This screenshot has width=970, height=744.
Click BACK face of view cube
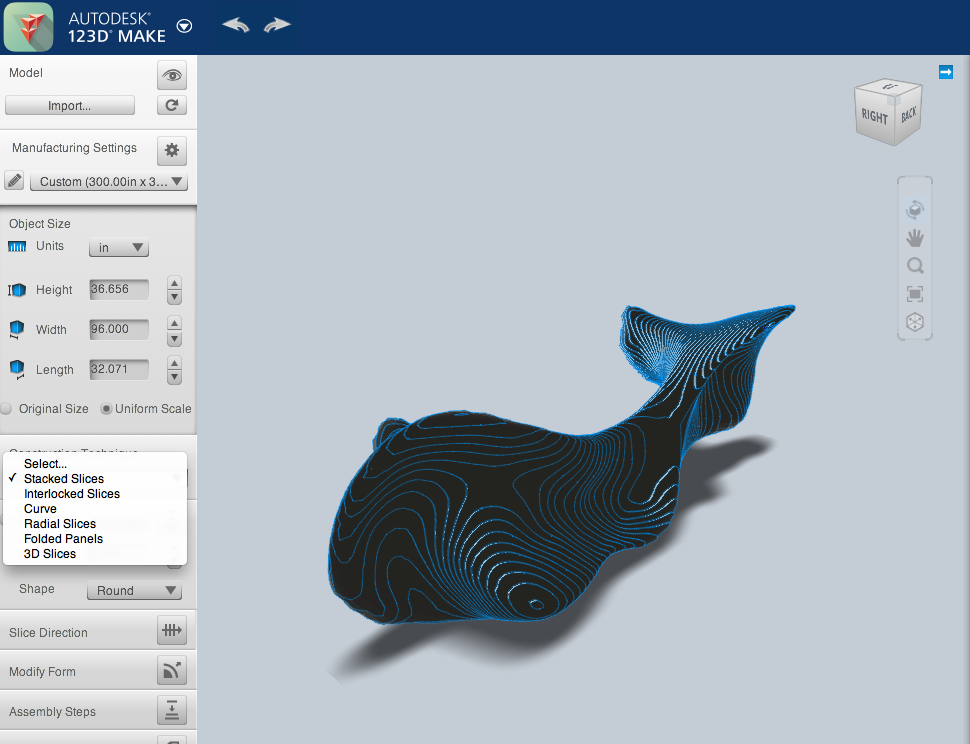pyautogui.click(x=908, y=115)
